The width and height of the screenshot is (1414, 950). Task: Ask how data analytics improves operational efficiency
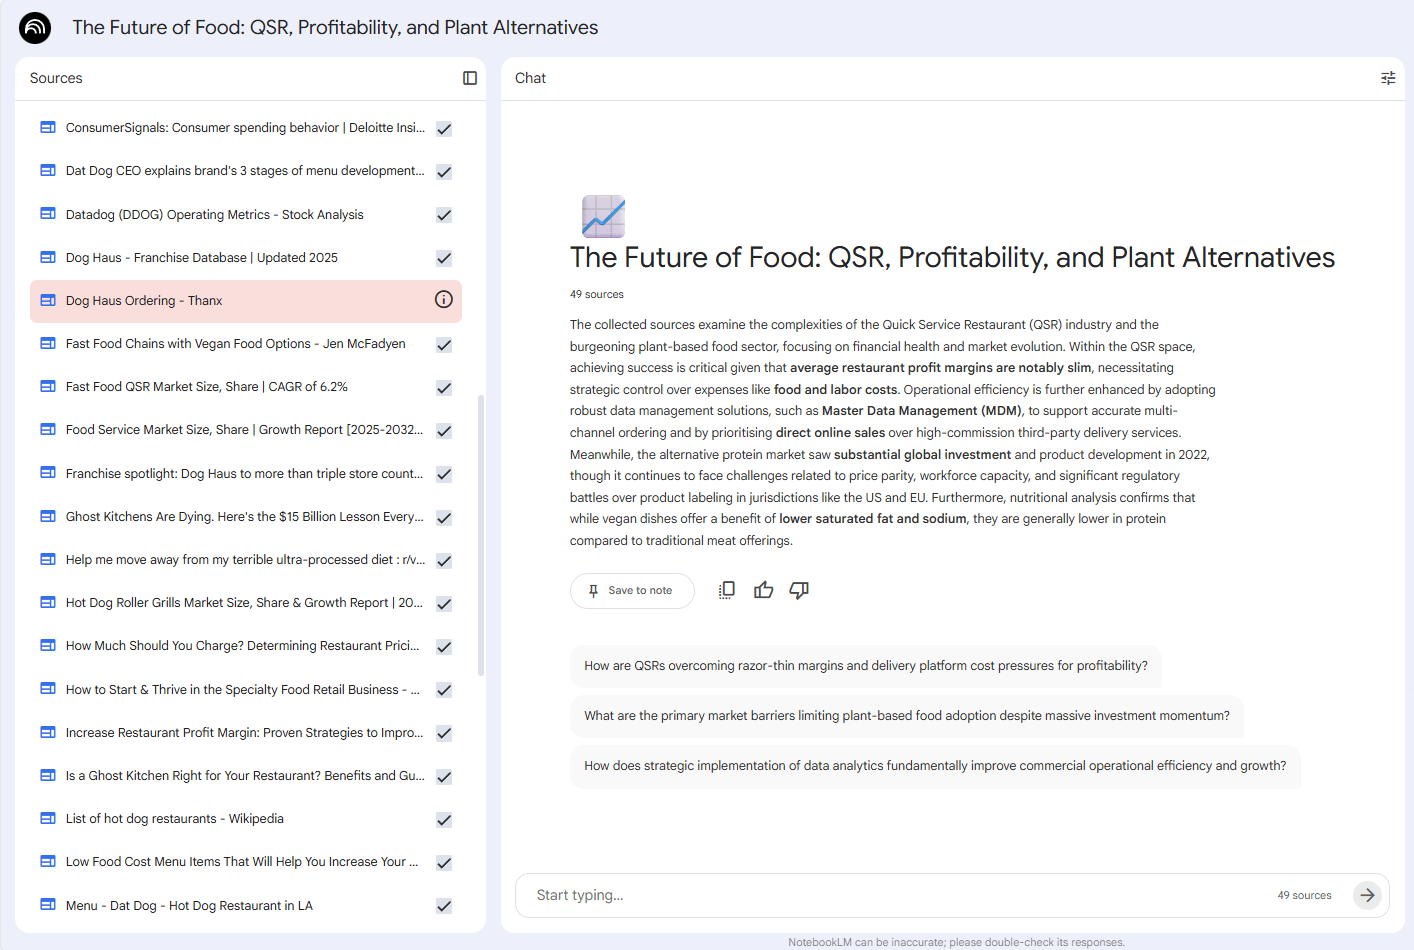[x=935, y=766]
